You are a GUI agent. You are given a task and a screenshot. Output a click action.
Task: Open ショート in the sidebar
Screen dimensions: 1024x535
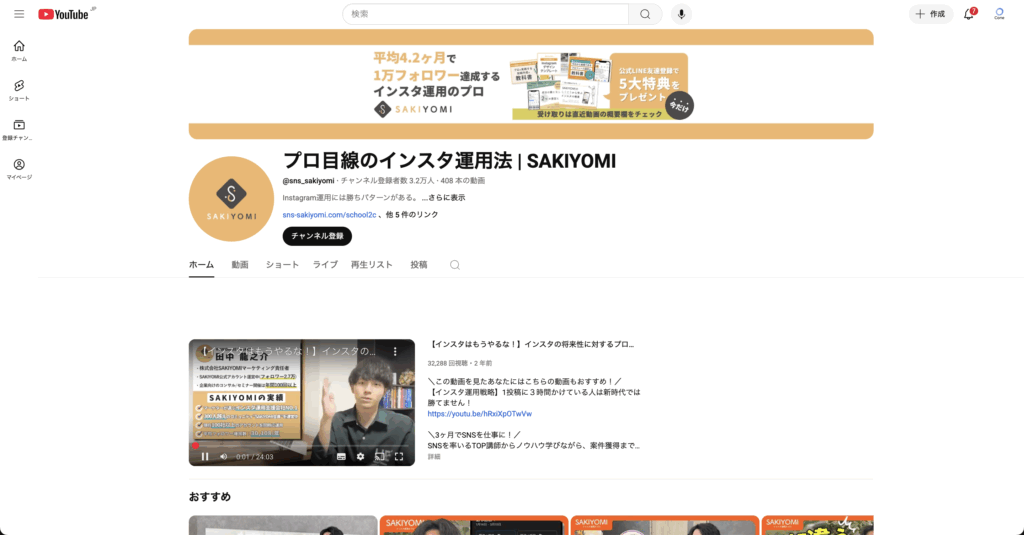click(19, 90)
